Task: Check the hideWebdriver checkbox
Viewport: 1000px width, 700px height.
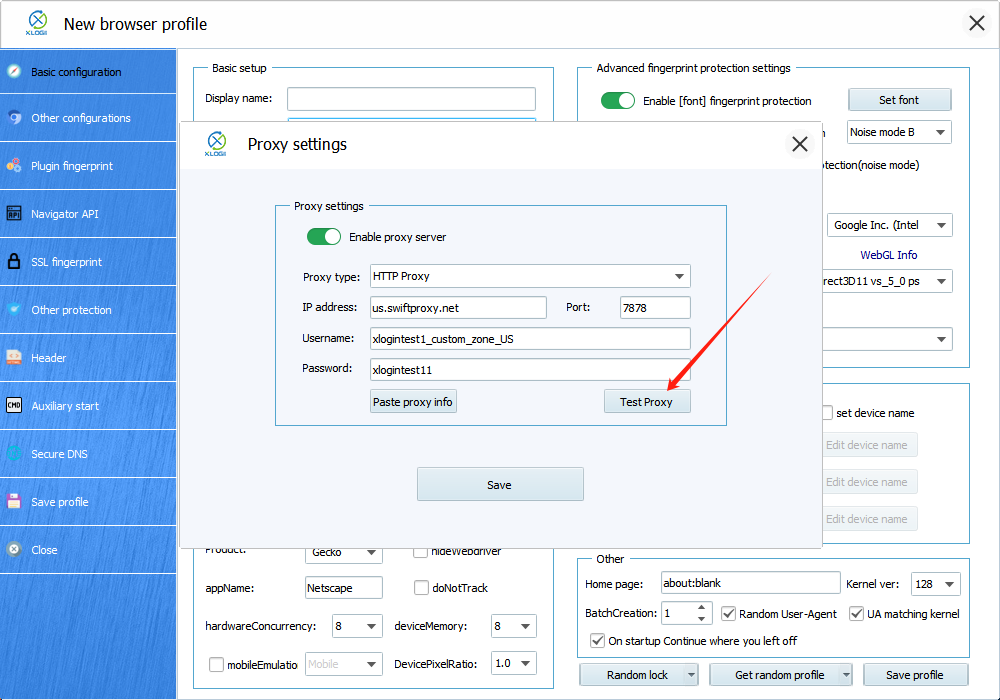Action: 420,551
